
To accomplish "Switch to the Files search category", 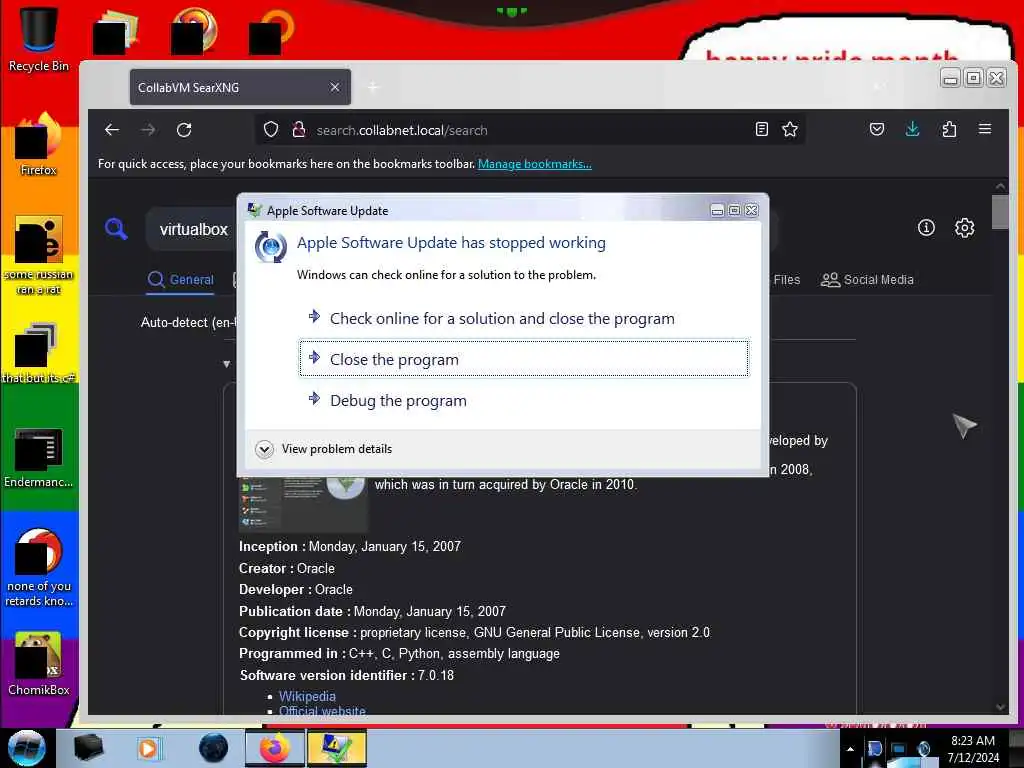I will point(786,280).
